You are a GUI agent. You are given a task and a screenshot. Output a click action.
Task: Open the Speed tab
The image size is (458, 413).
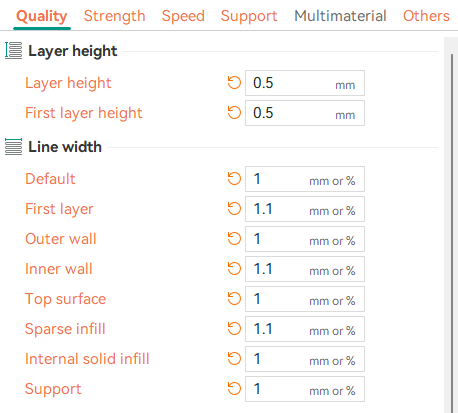(x=183, y=16)
